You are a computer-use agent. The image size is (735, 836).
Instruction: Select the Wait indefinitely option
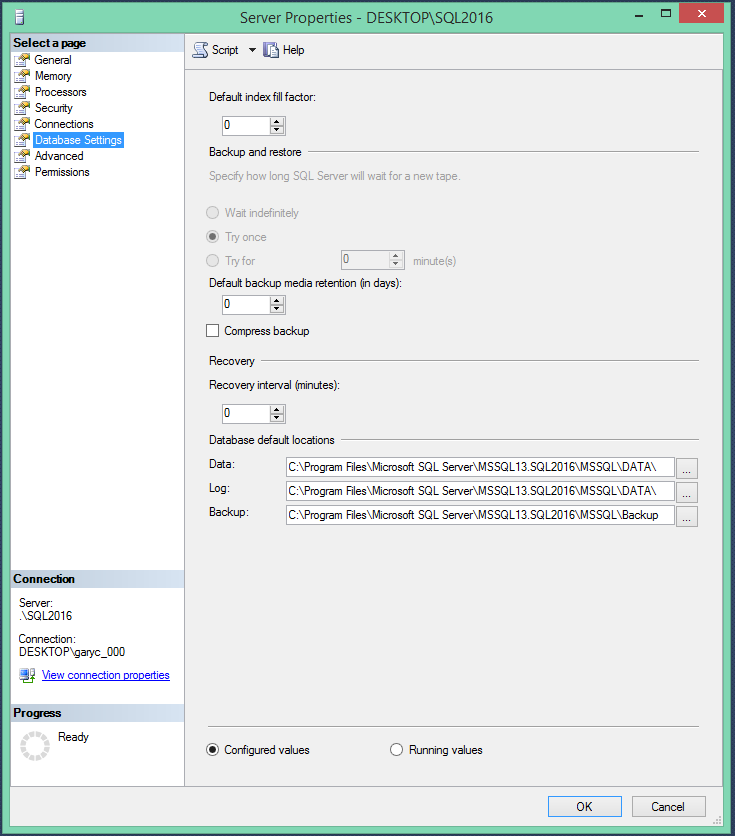(x=213, y=213)
